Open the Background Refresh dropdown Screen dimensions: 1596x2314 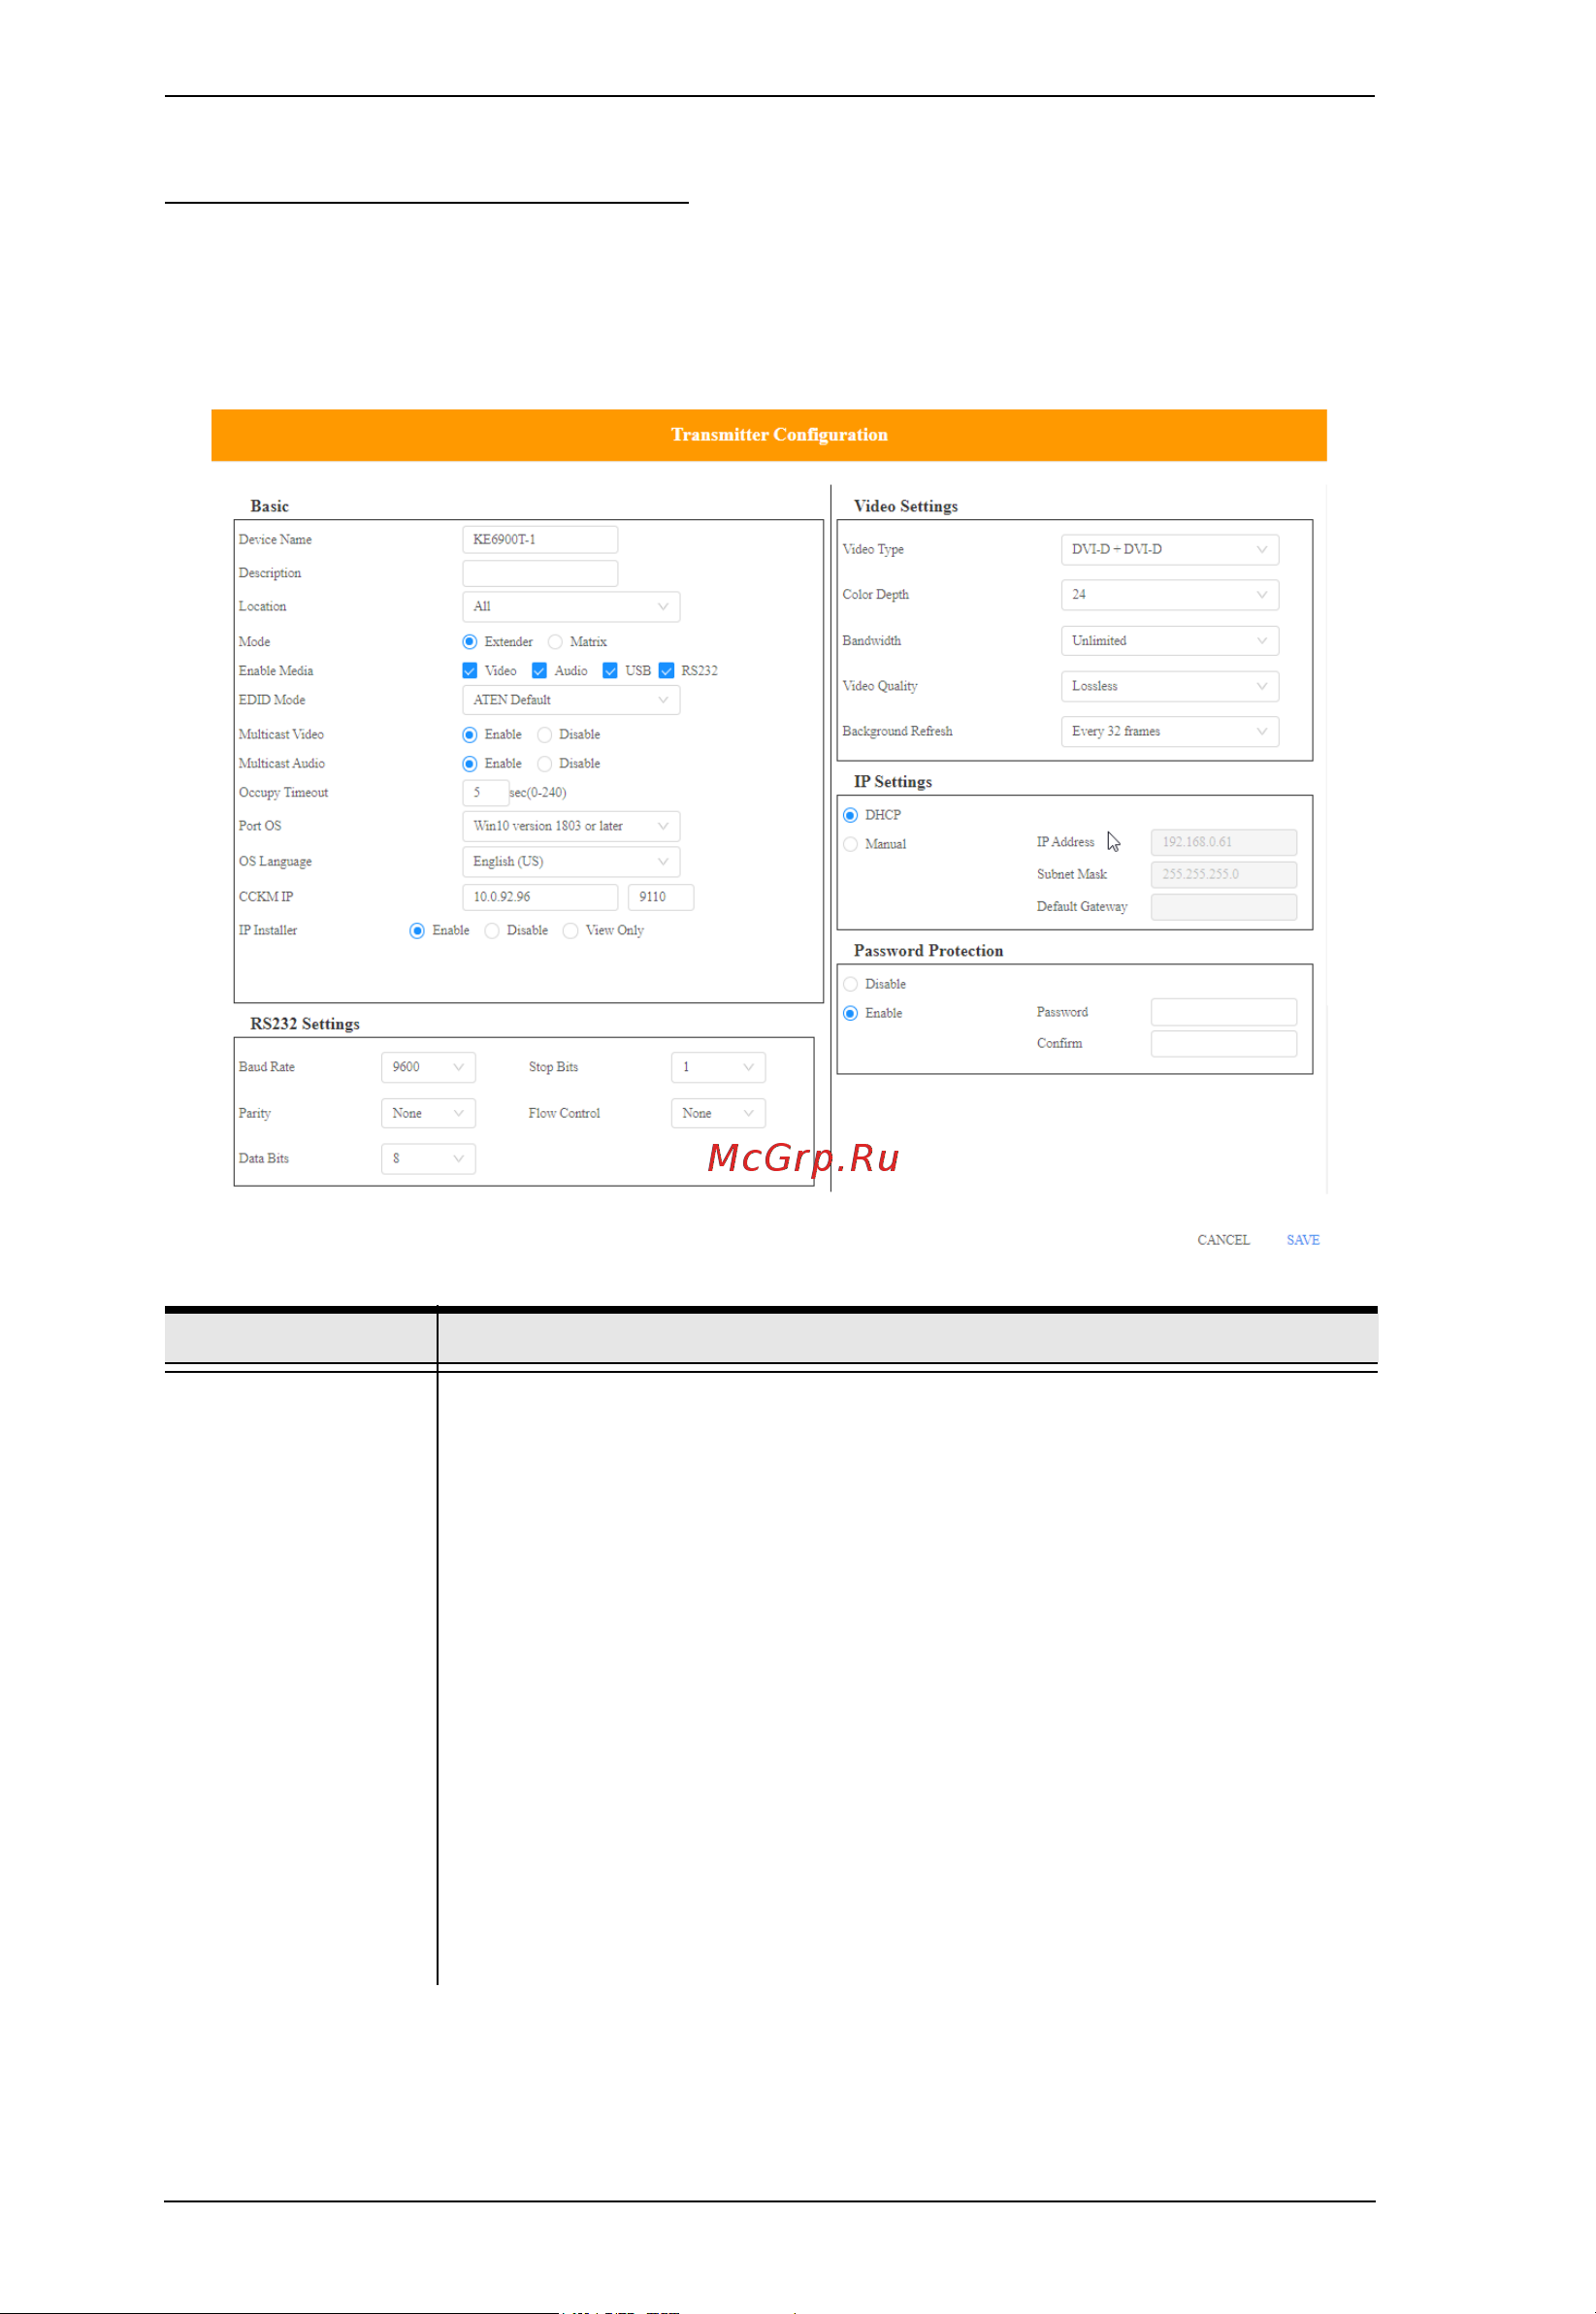coord(1170,732)
